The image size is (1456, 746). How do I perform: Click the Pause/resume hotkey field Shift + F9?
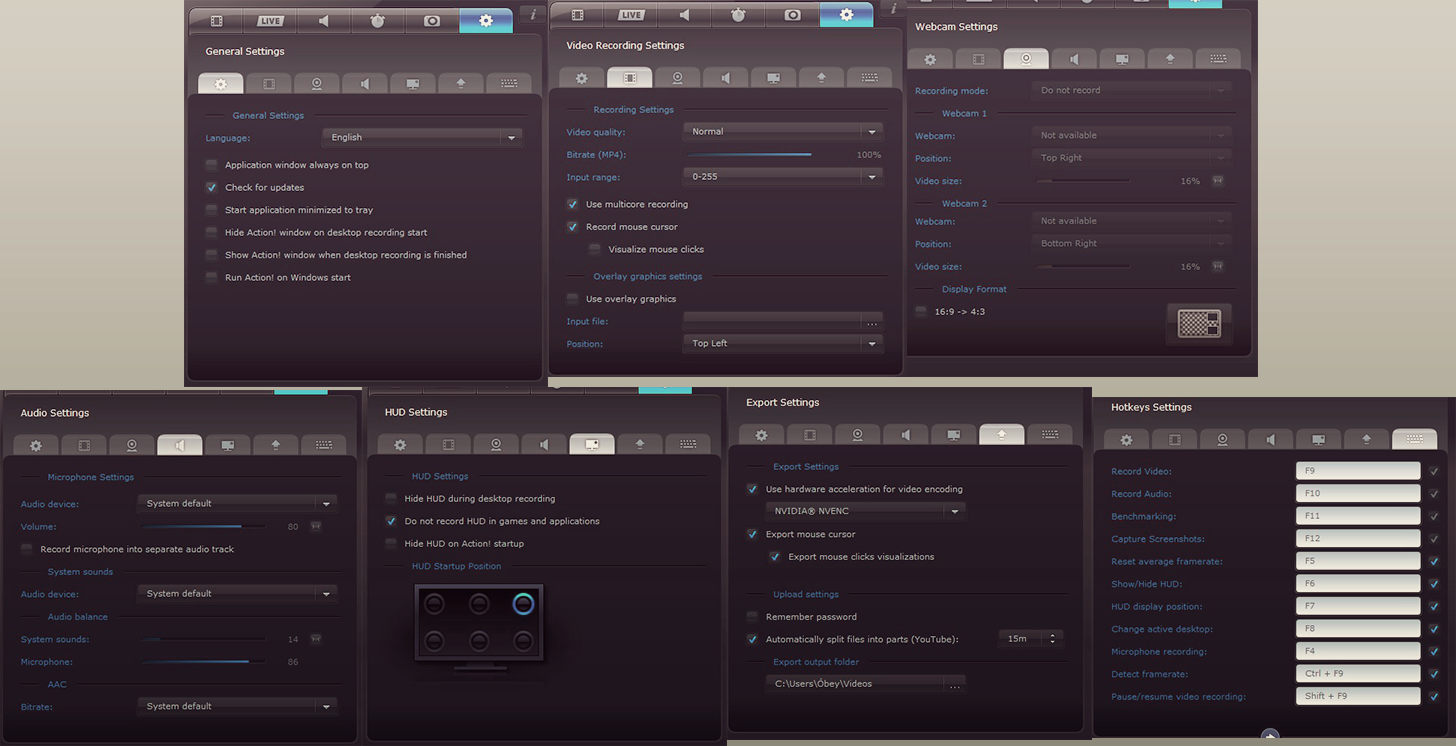[1358, 696]
